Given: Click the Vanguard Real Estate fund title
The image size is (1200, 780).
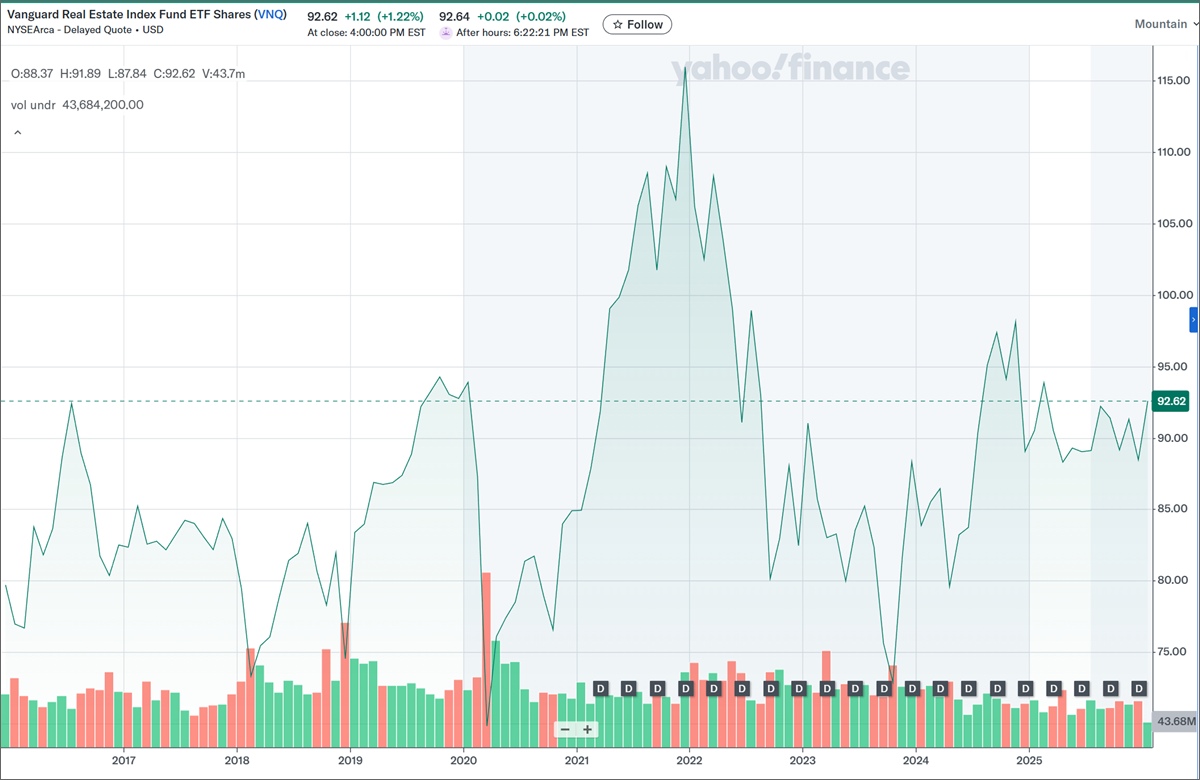Looking at the screenshot, I should (130, 15).
